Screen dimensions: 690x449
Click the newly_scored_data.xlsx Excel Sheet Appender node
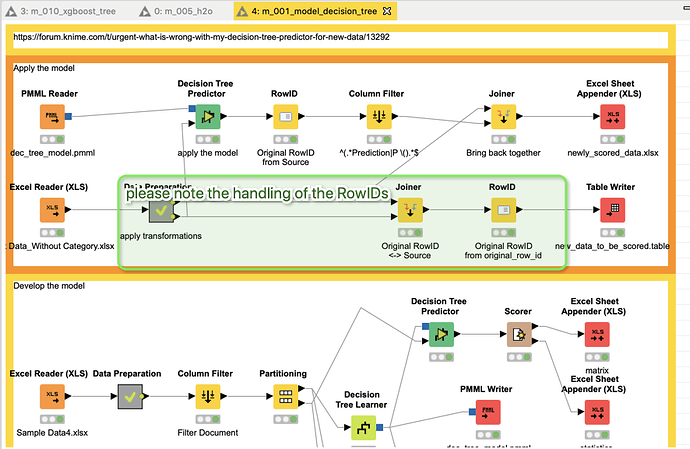click(x=612, y=118)
